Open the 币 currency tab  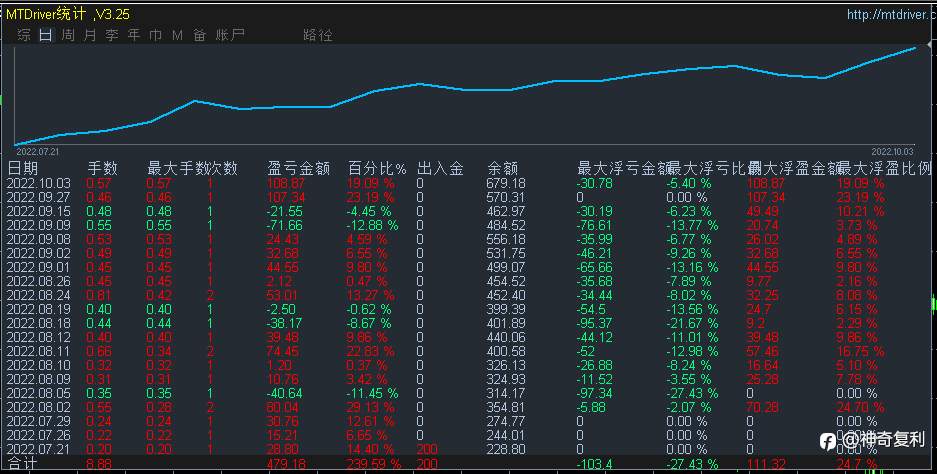[x=155, y=35]
